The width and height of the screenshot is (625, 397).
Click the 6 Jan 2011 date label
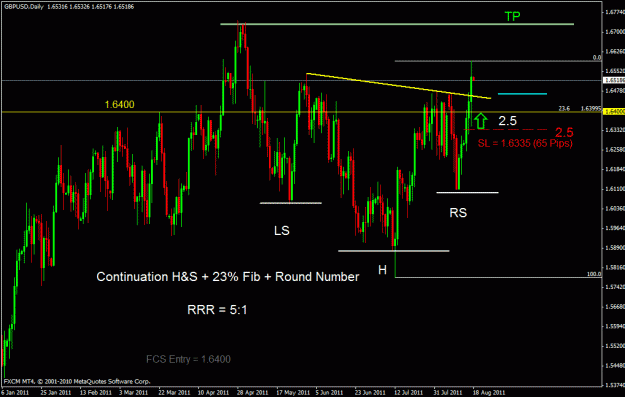pyautogui.click(x=16, y=393)
